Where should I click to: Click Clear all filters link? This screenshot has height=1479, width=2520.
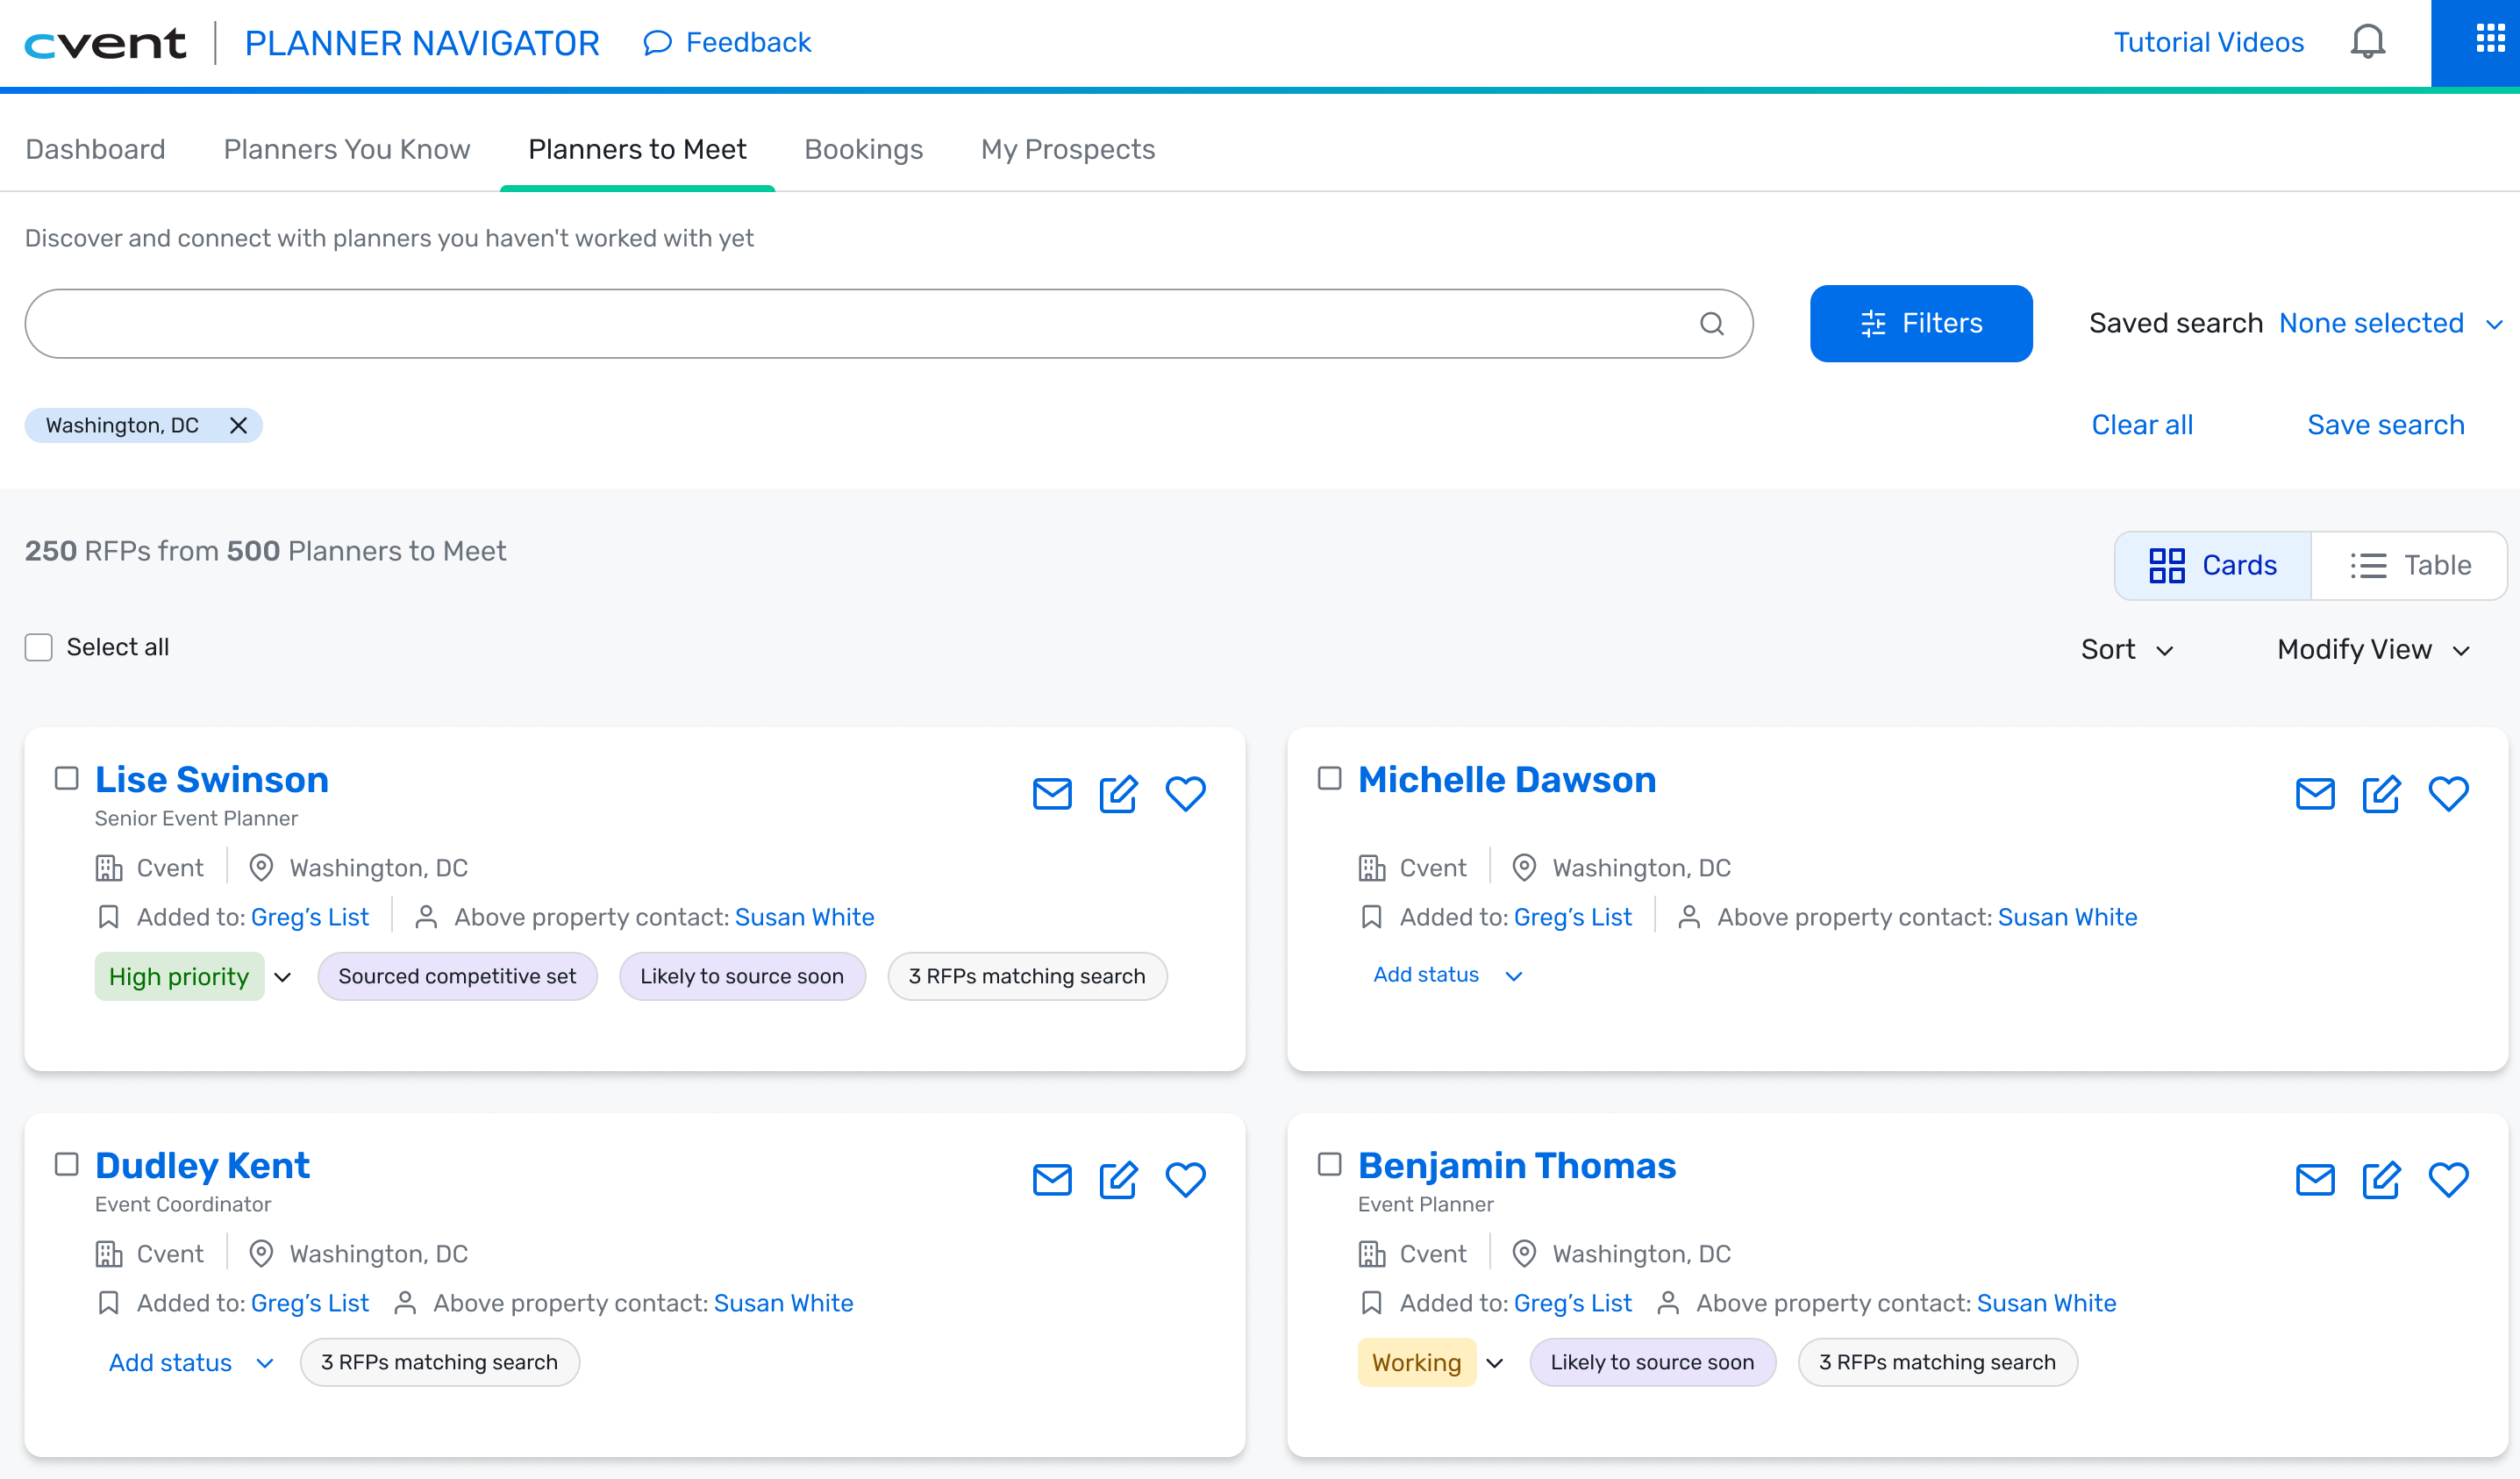pyautogui.click(x=2142, y=426)
